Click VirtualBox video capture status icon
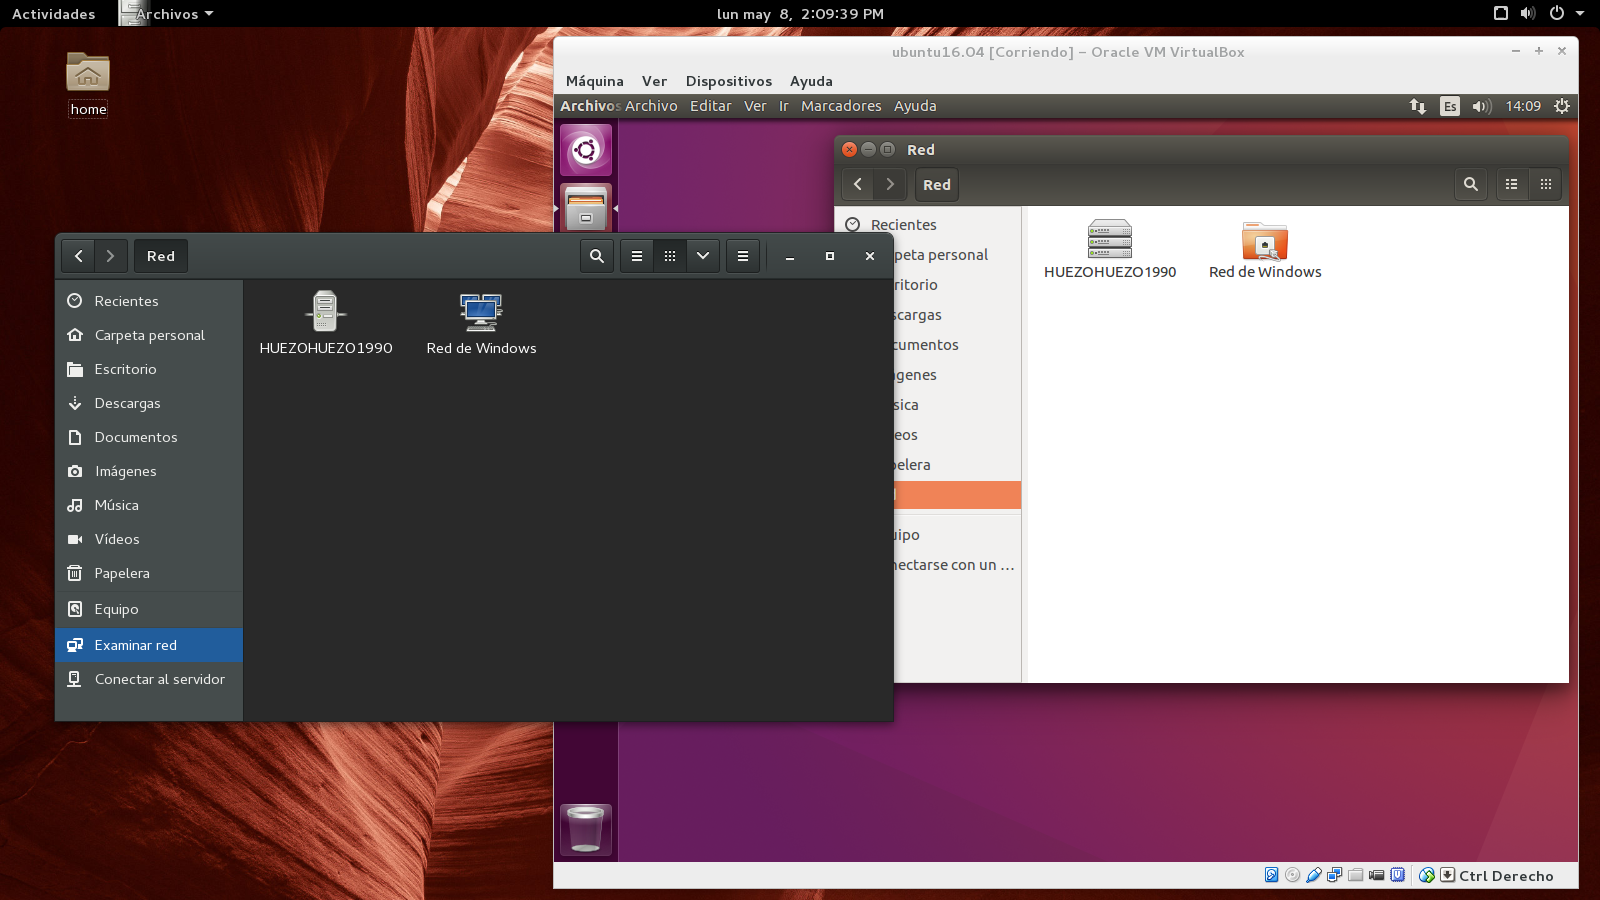Image resolution: width=1600 pixels, height=900 pixels. [x=1376, y=875]
